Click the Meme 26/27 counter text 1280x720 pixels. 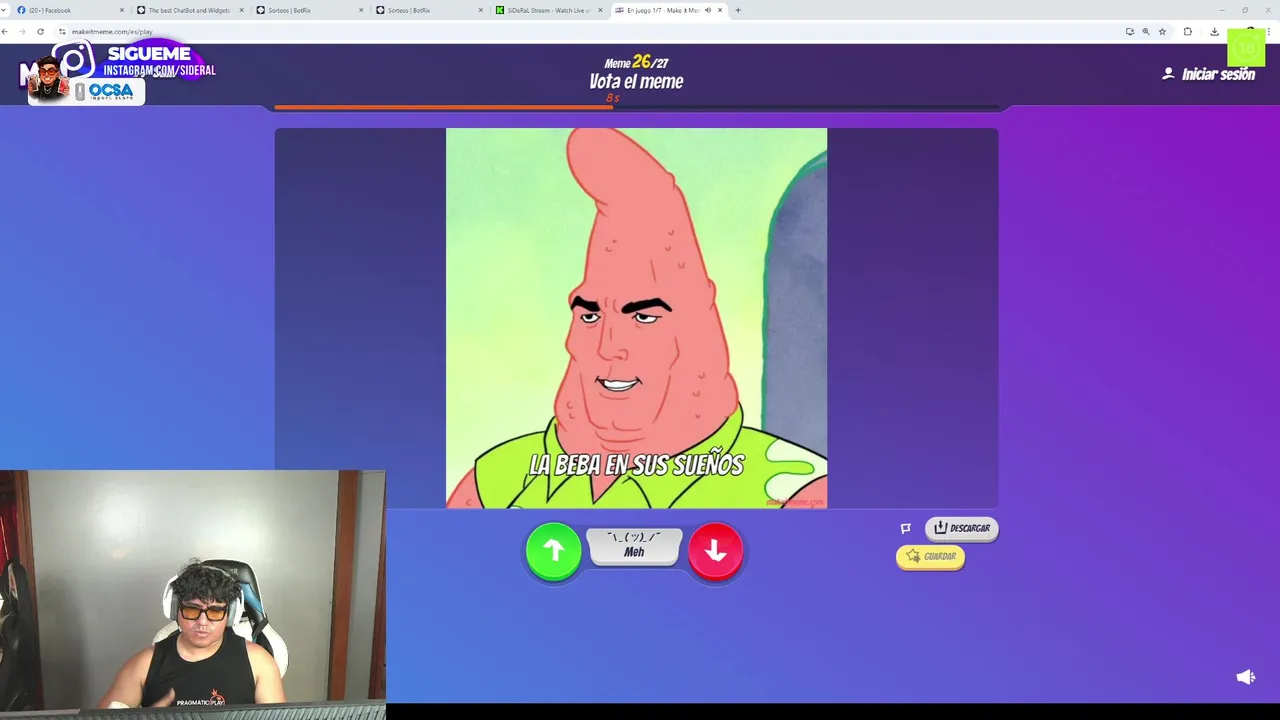(x=636, y=62)
